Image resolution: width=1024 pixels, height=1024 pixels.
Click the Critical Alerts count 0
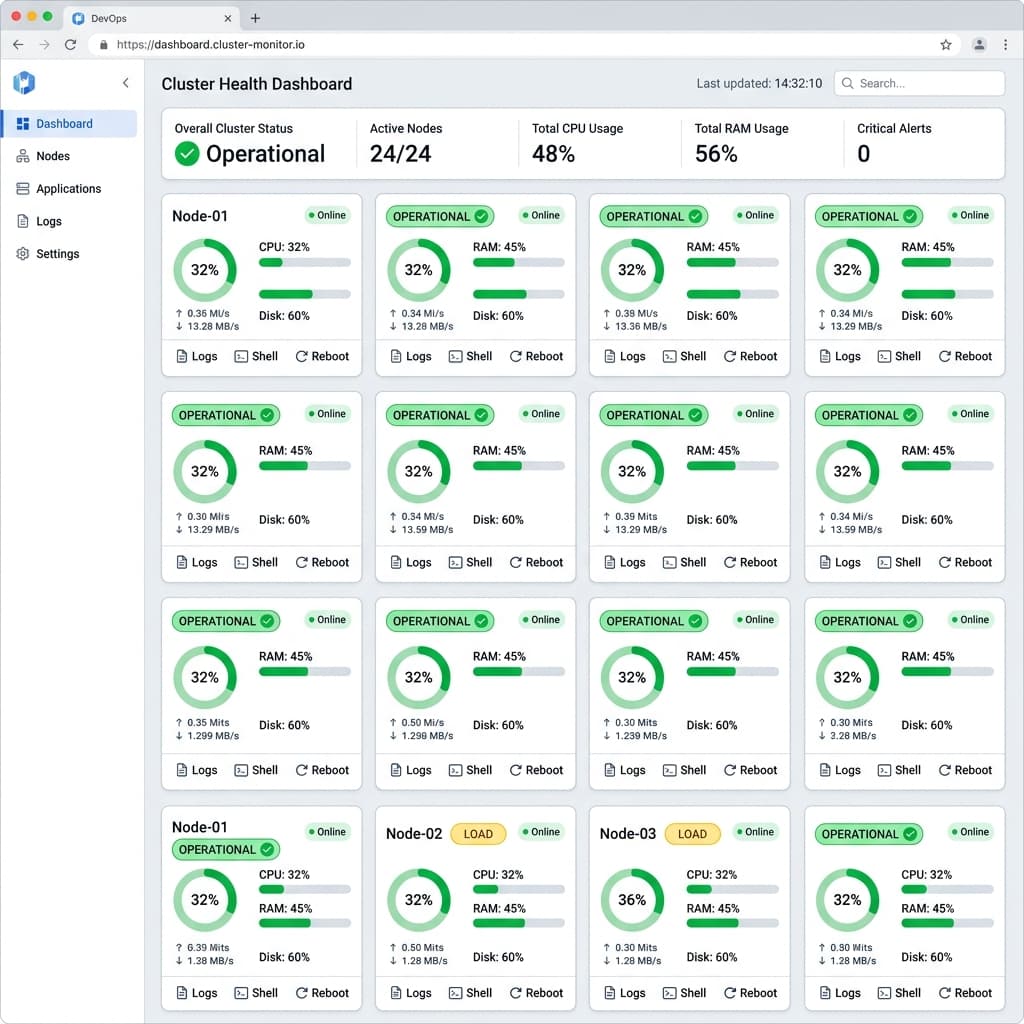[863, 154]
